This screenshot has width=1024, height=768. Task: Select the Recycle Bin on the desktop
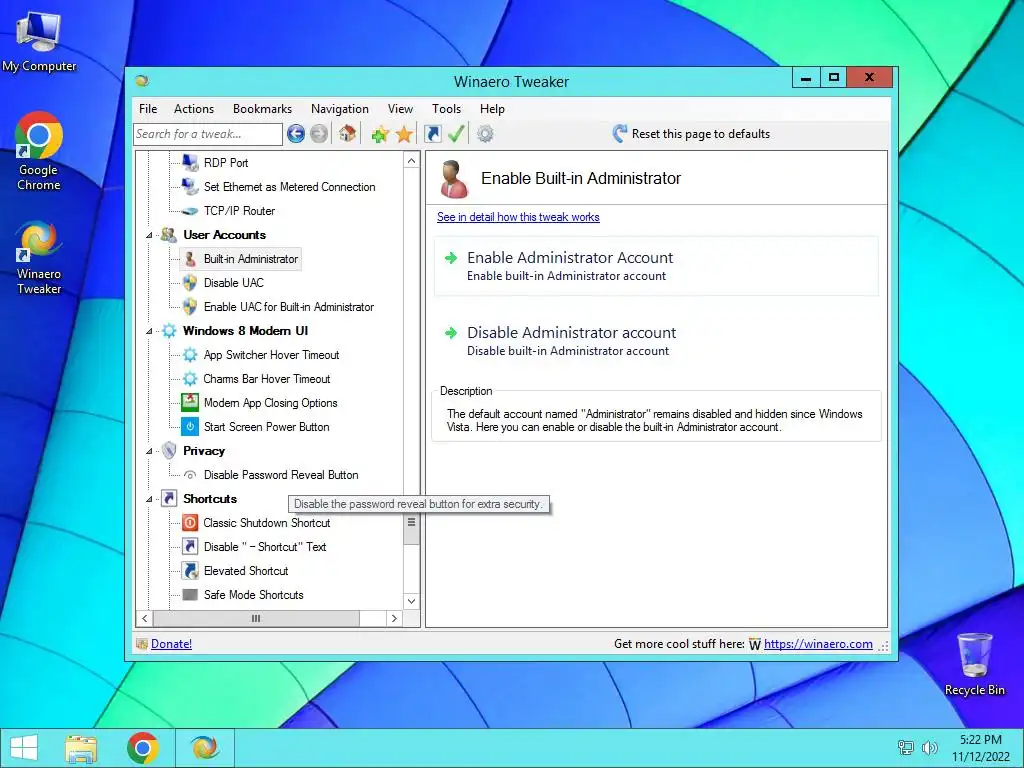pos(974,664)
